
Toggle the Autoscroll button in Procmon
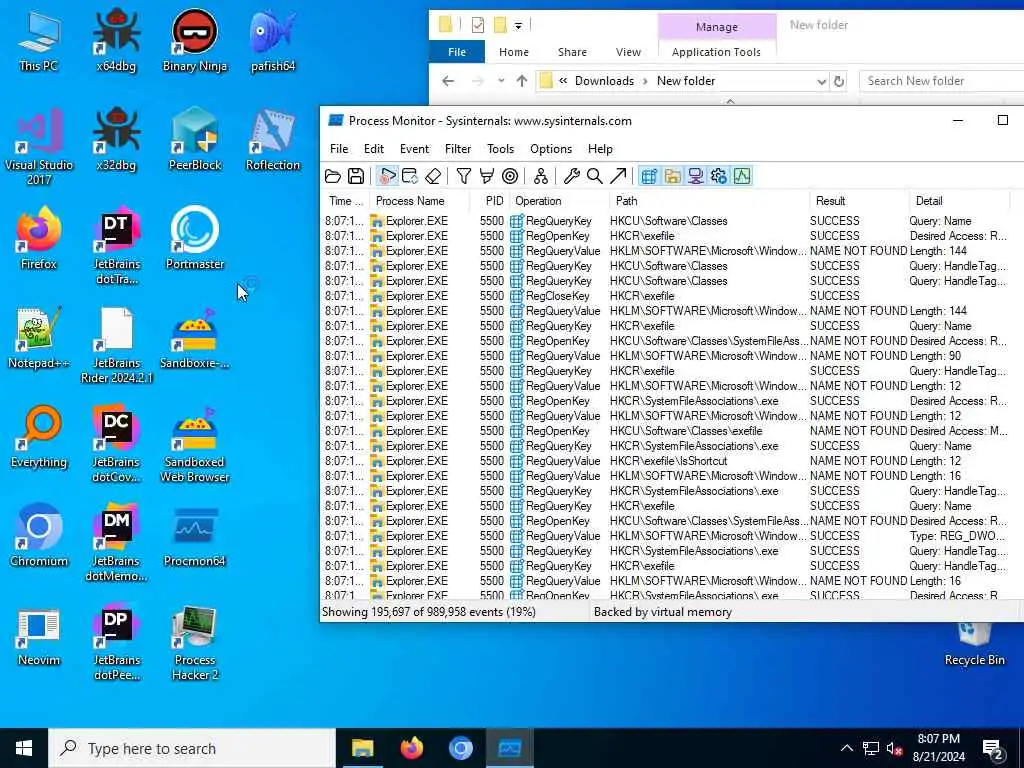[x=410, y=176]
